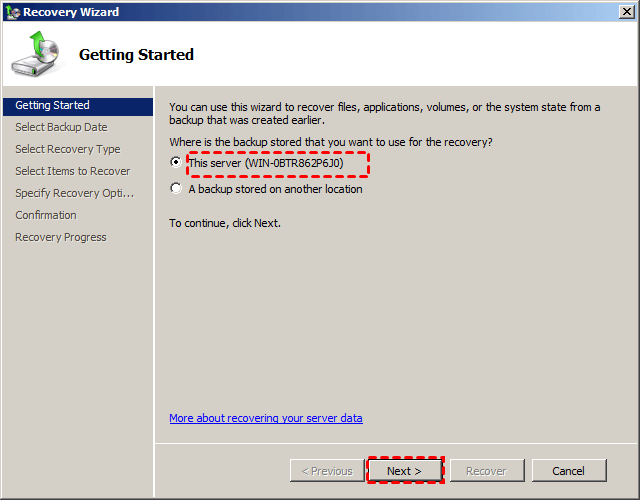Go to Getting Started step in sidebar

[x=52, y=105]
